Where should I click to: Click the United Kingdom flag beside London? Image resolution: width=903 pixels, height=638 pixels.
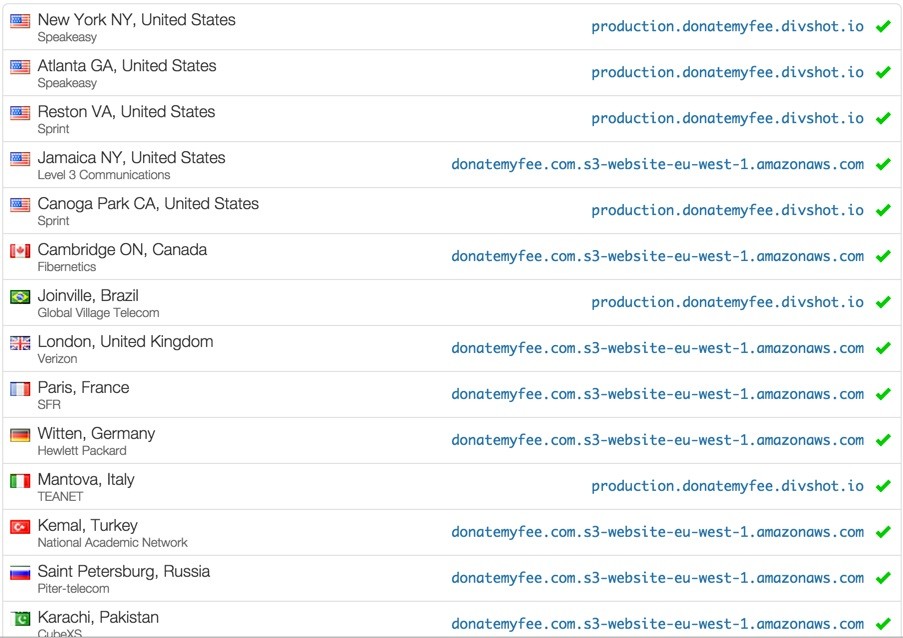click(20, 343)
